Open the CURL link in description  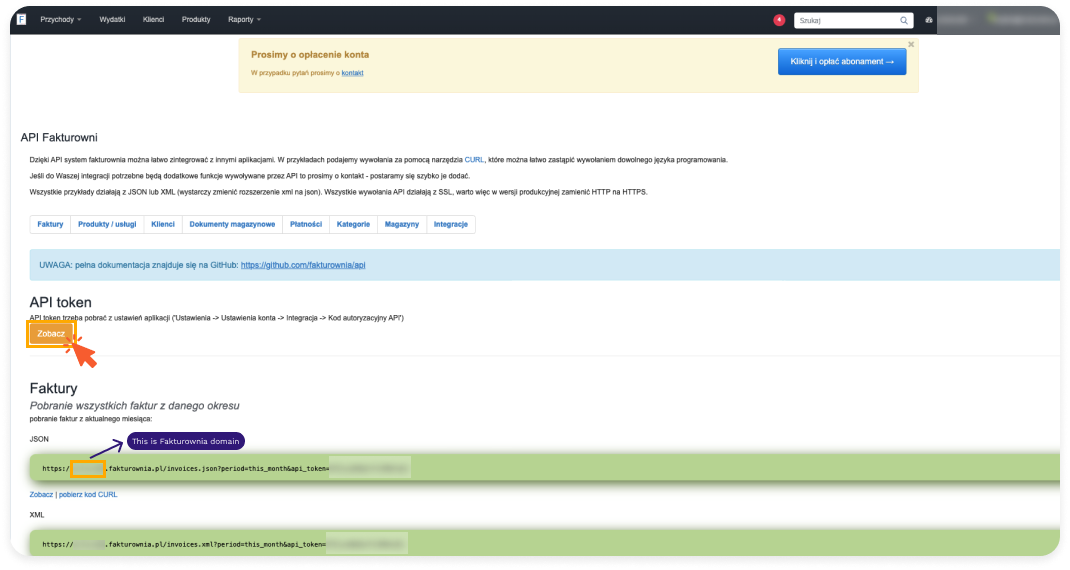pyautogui.click(x=474, y=160)
